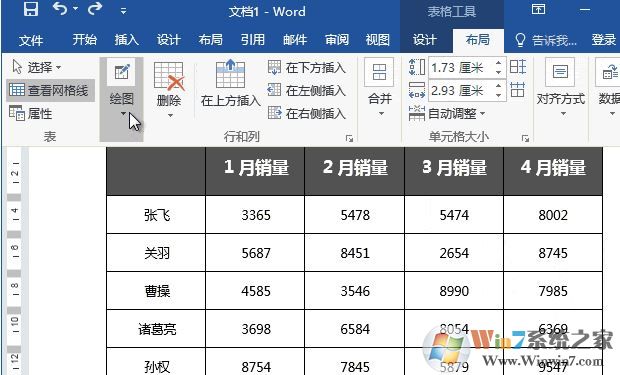The image size is (620, 375).
Task: Expand the 绘图 dropdown arrow
Action: (123, 114)
